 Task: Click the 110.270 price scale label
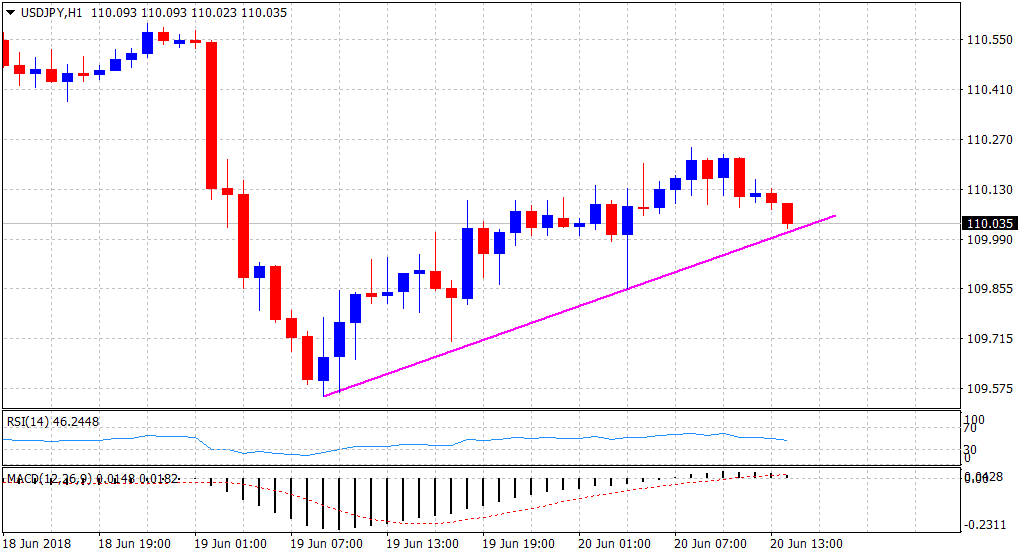(x=988, y=140)
